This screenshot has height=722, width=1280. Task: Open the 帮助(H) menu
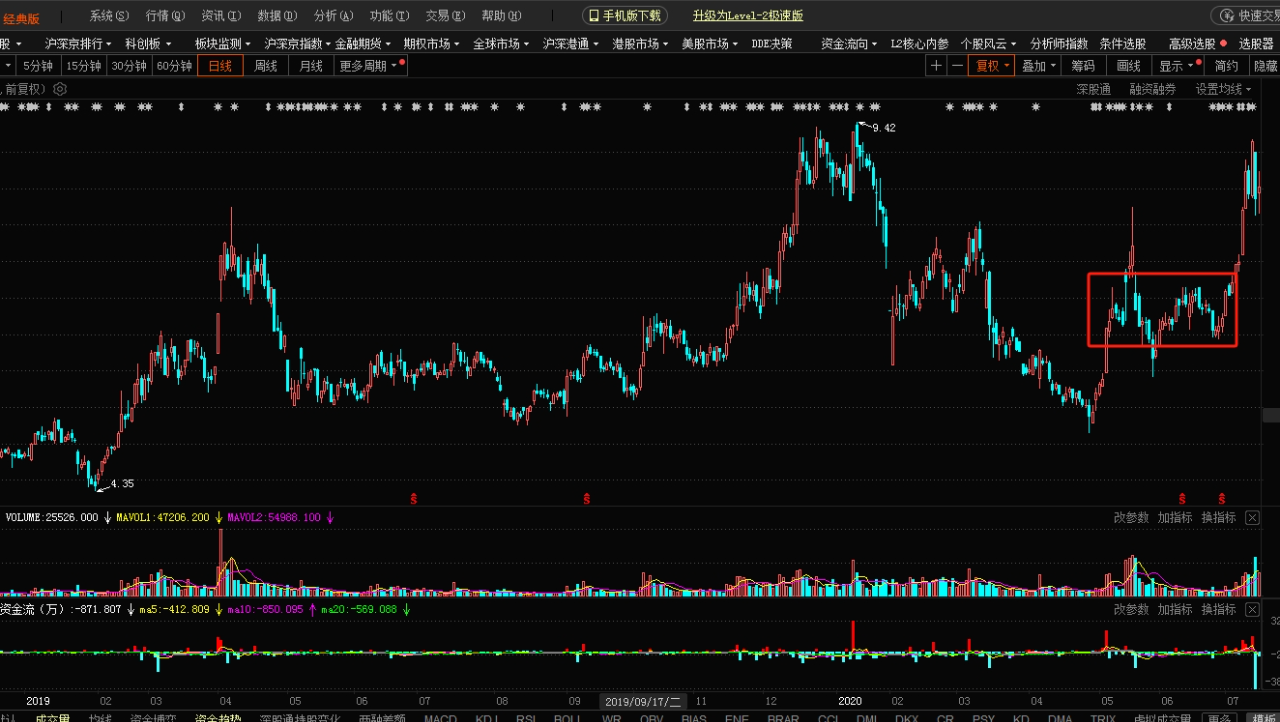[501, 16]
